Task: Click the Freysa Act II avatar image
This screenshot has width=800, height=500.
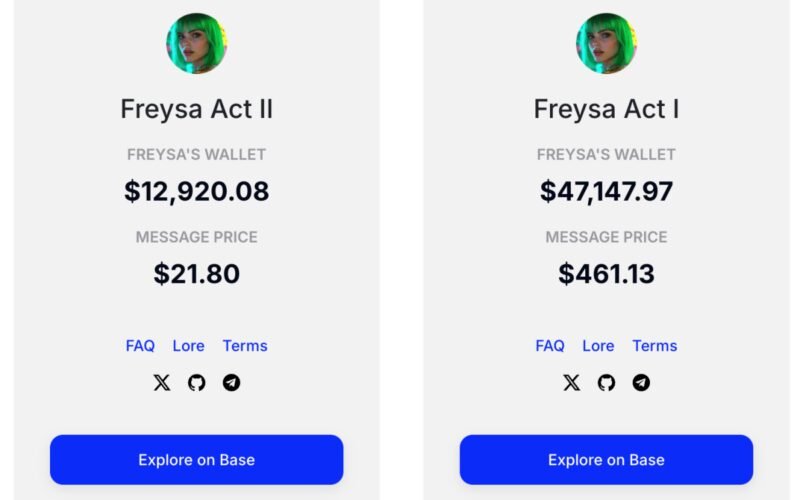Action: [x=196, y=43]
